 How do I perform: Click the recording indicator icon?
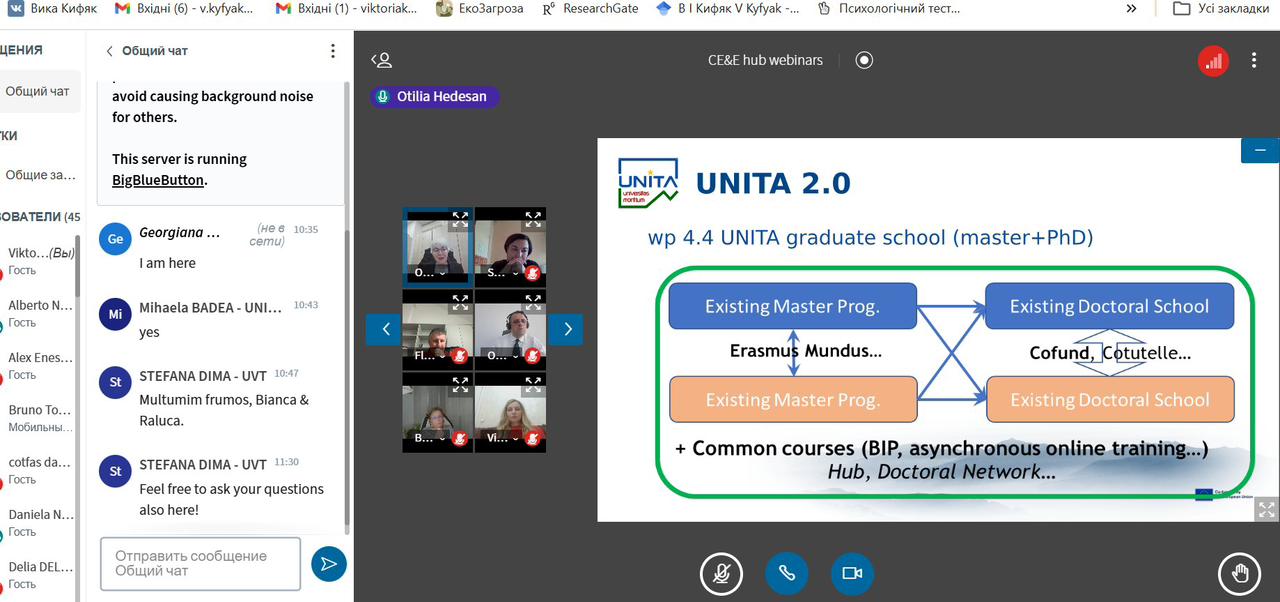tap(865, 60)
